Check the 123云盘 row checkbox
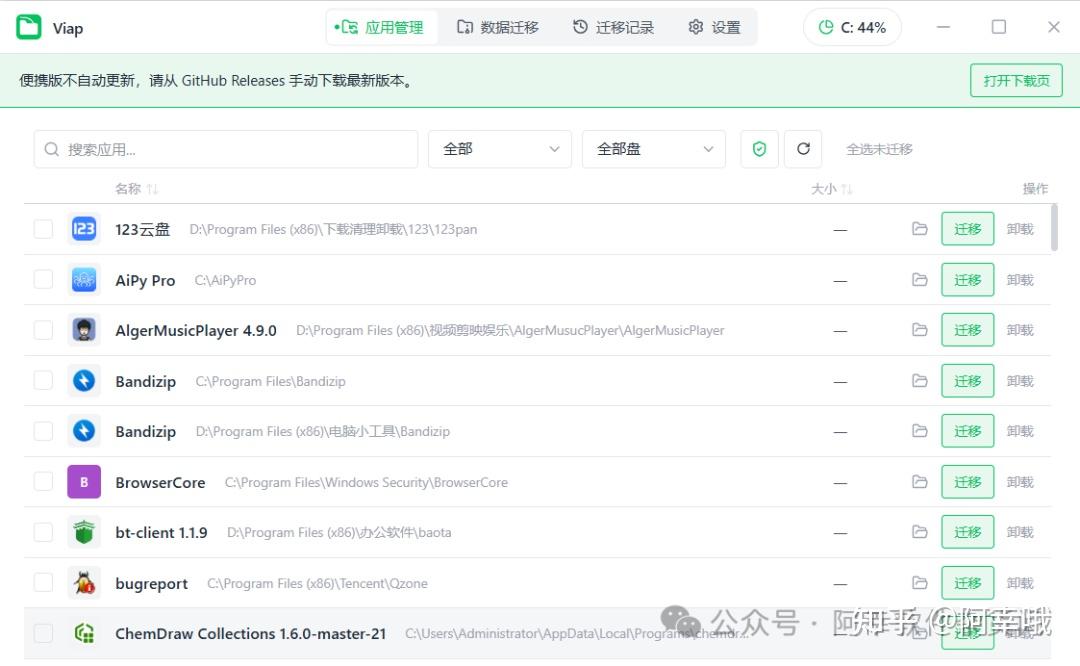 coord(43,229)
